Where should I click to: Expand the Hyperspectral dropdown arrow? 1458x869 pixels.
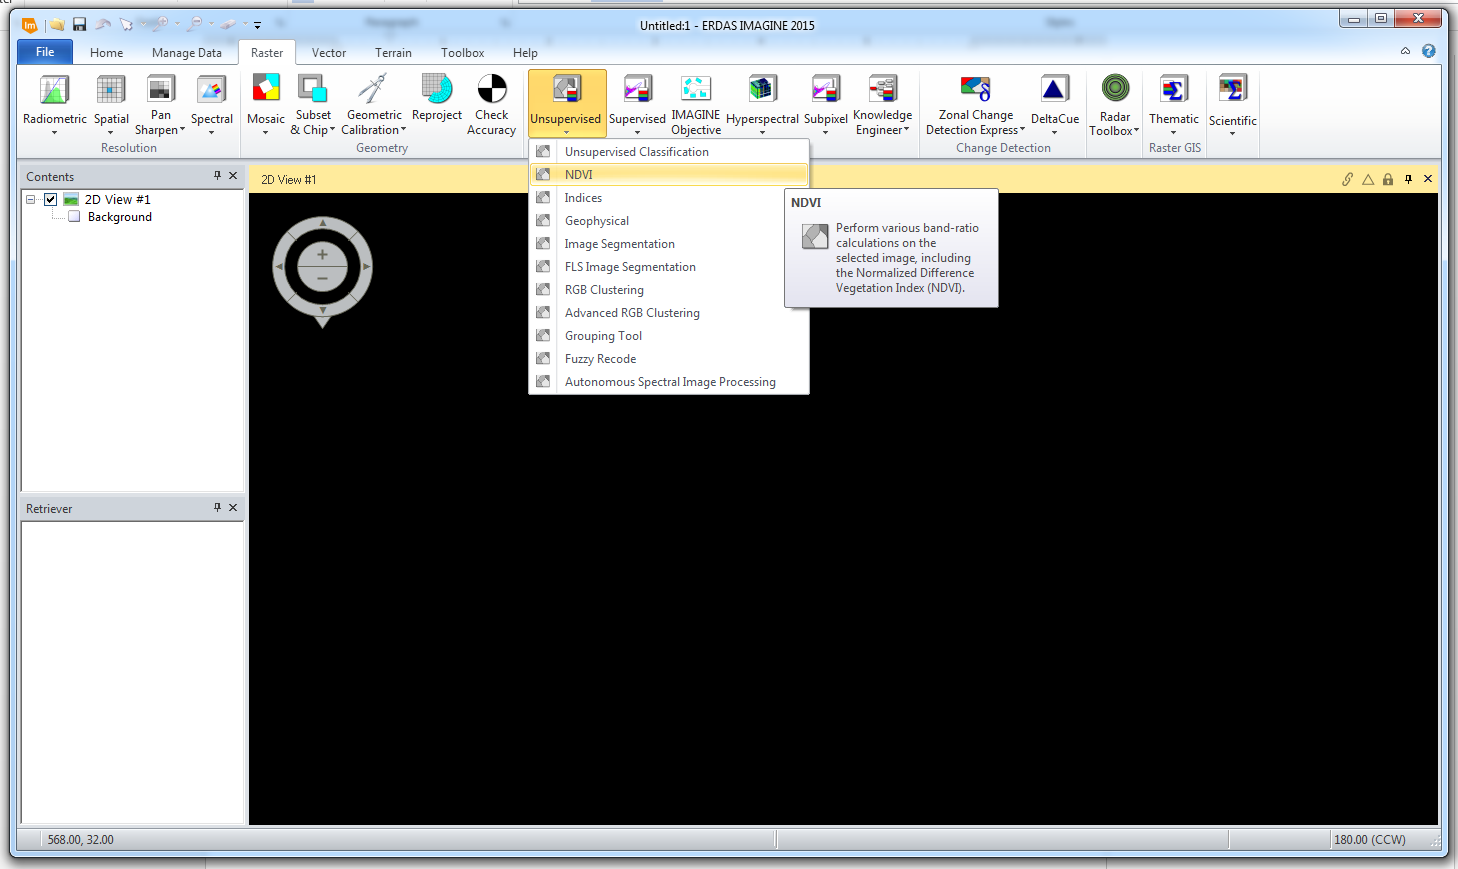(762, 132)
